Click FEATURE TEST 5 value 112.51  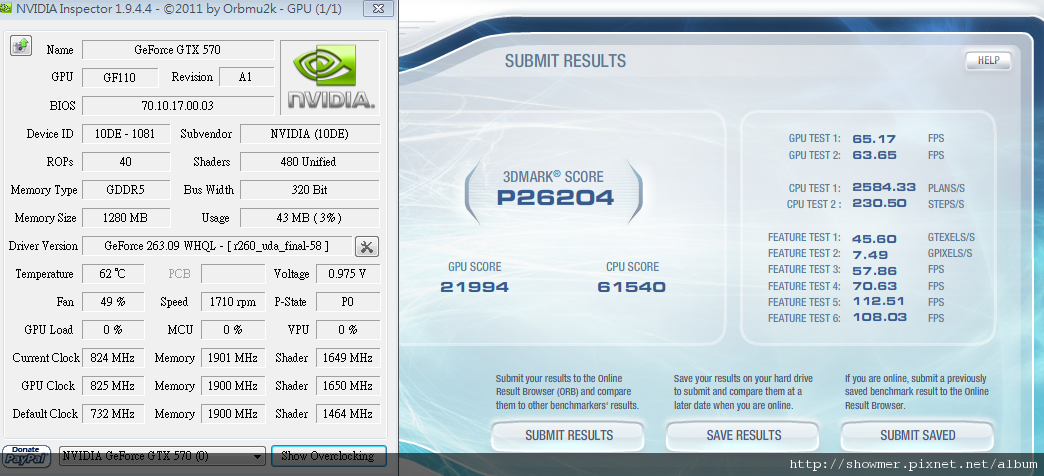click(x=878, y=302)
